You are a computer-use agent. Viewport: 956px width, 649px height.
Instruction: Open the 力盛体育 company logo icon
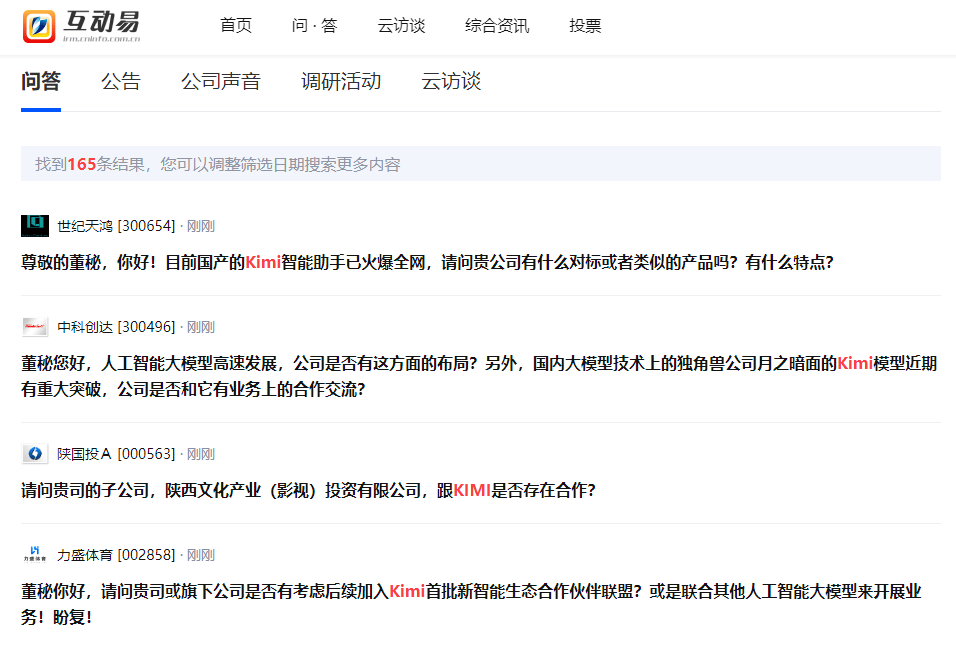(x=35, y=554)
